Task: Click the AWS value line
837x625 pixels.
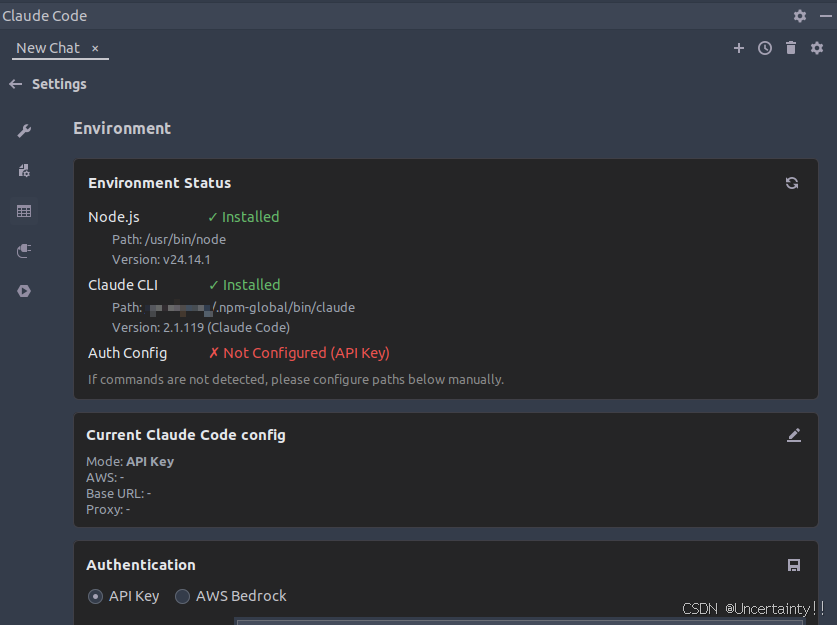Action: (x=105, y=477)
